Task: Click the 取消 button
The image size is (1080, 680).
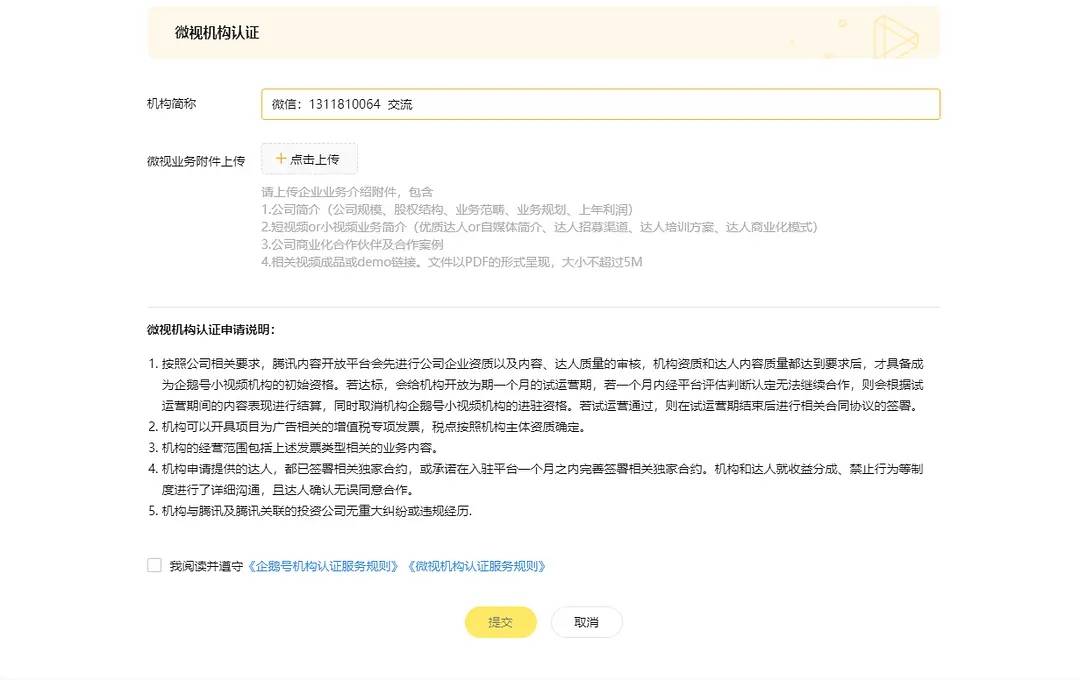Action: click(x=586, y=622)
